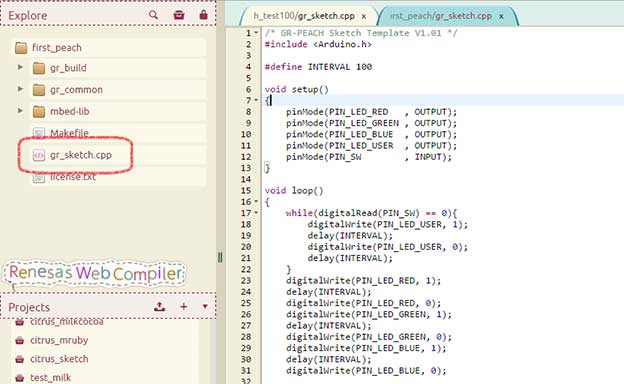The image size is (624, 384).
Task: Open the Makefile in explorer
Action: tap(69, 133)
